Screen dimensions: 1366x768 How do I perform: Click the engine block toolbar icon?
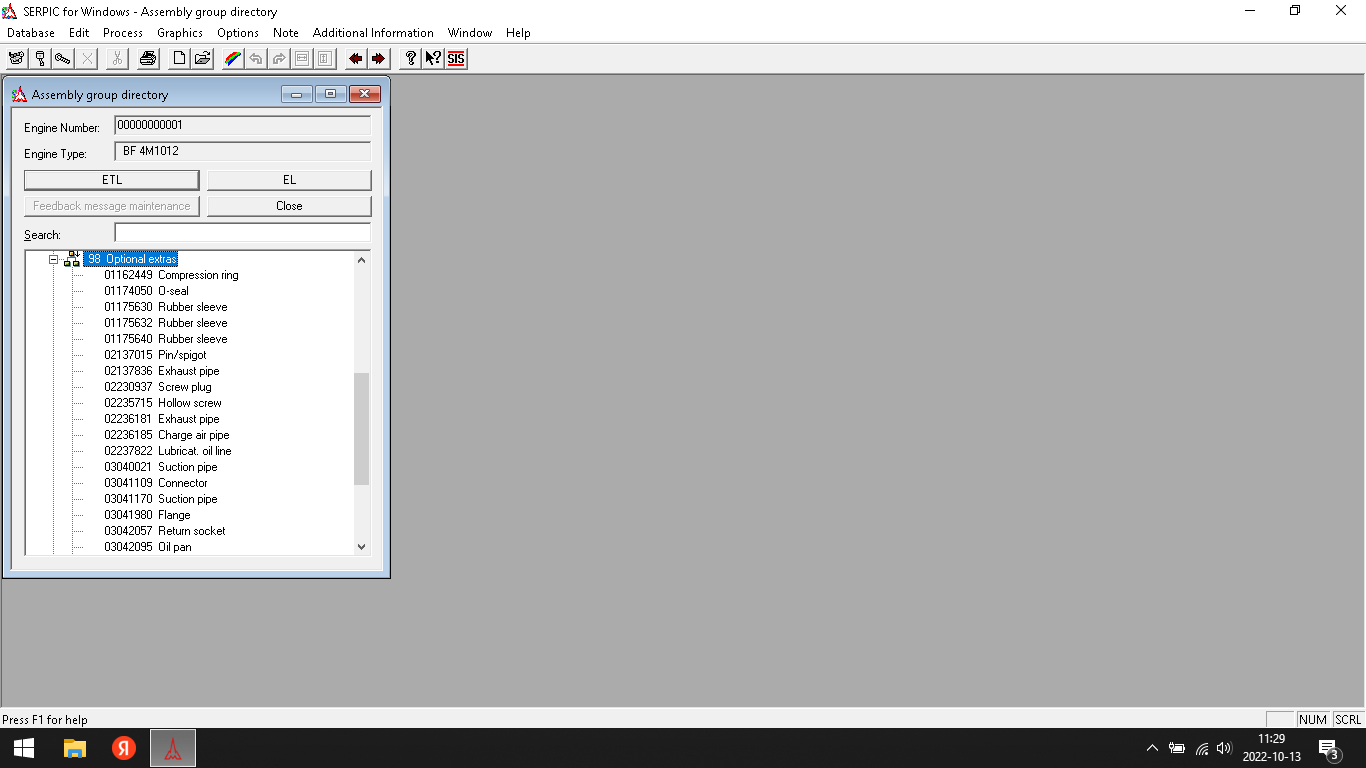point(16,59)
